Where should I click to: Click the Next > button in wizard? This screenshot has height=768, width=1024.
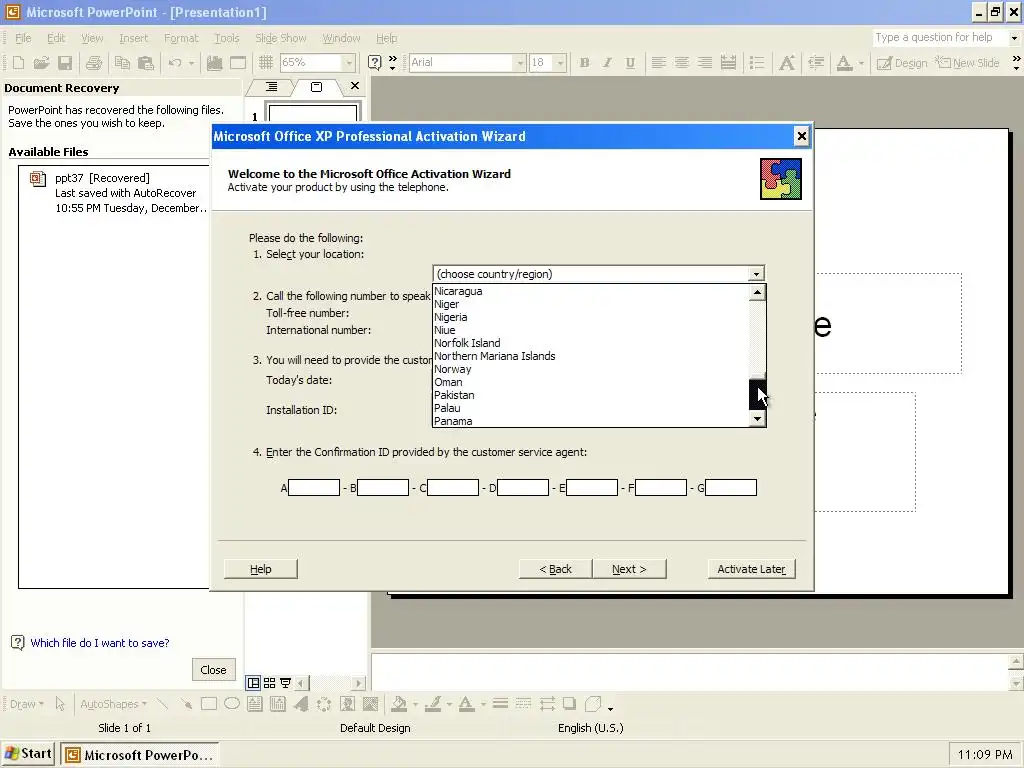point(629,569)
